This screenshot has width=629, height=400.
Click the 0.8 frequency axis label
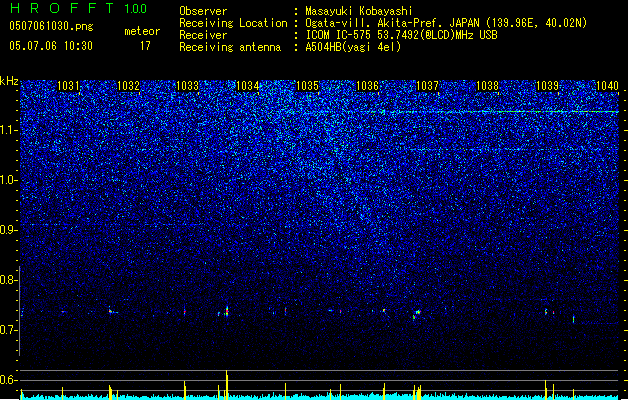[x=8, y=280]
